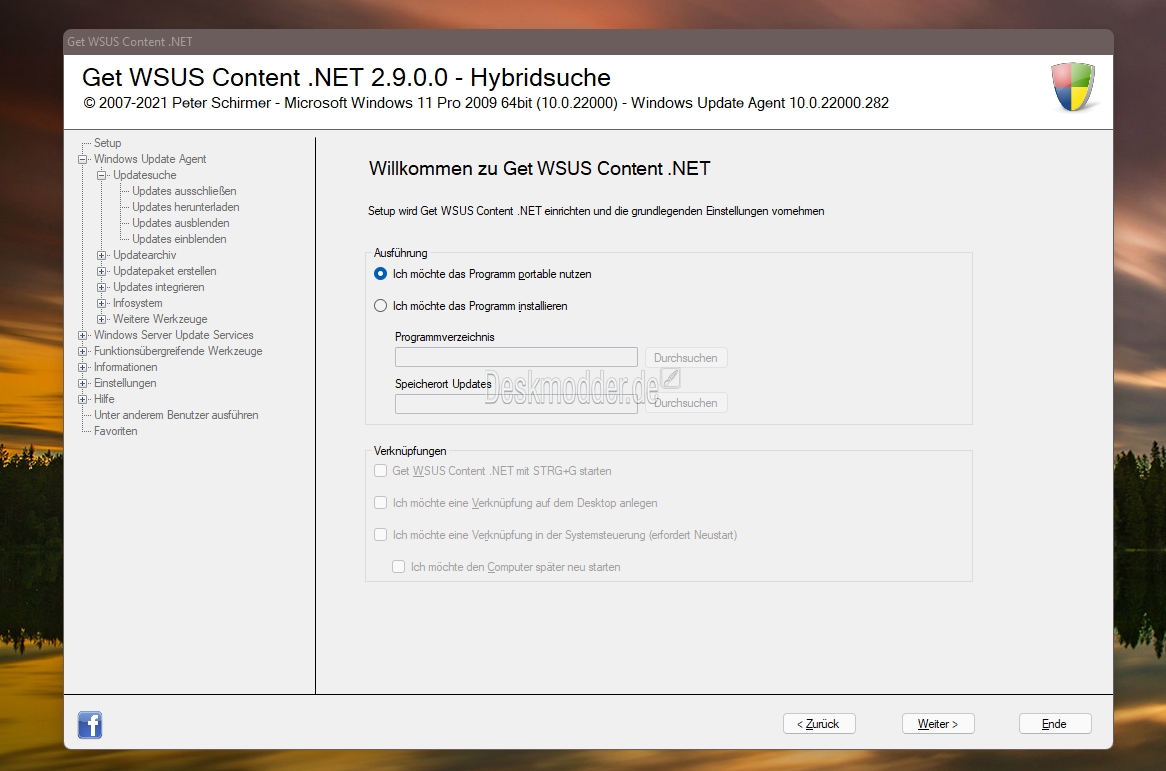Screen dimensions: 1166x771
Task: Select Updates einblenden tree entry
Action: tap(179, 239)
